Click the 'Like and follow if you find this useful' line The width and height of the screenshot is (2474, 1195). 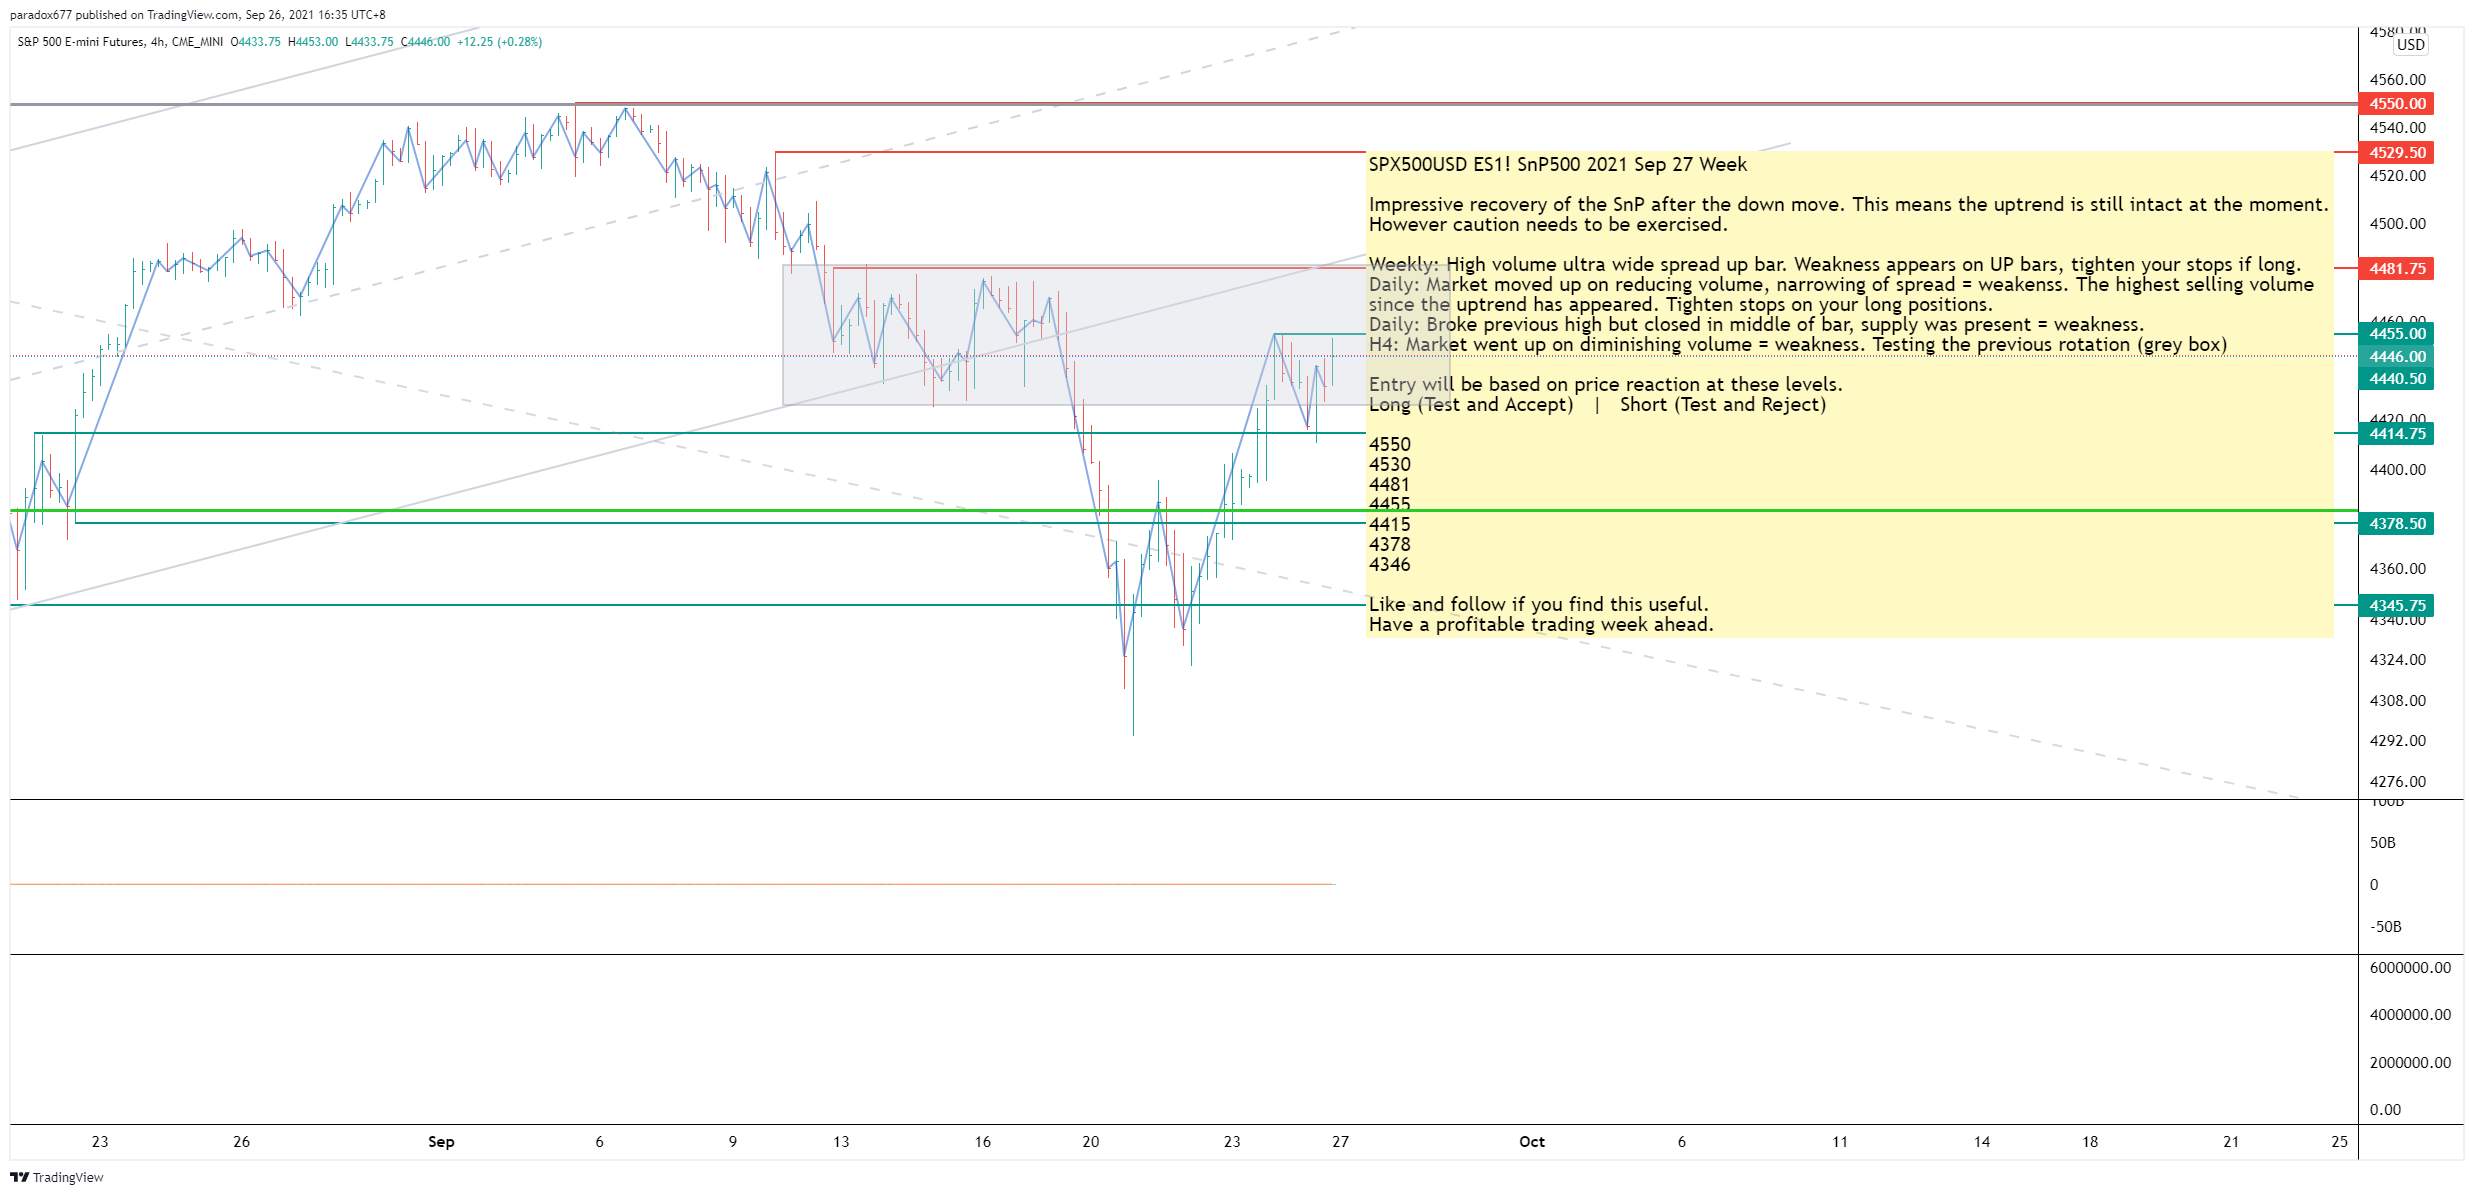pyautogui.click(x=1538, y=605)
